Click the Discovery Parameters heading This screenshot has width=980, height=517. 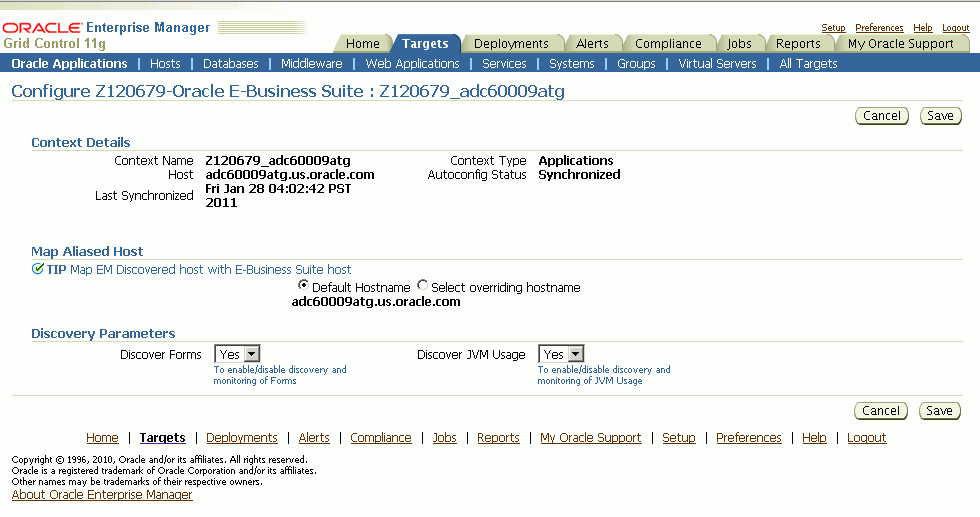(103, 333)
